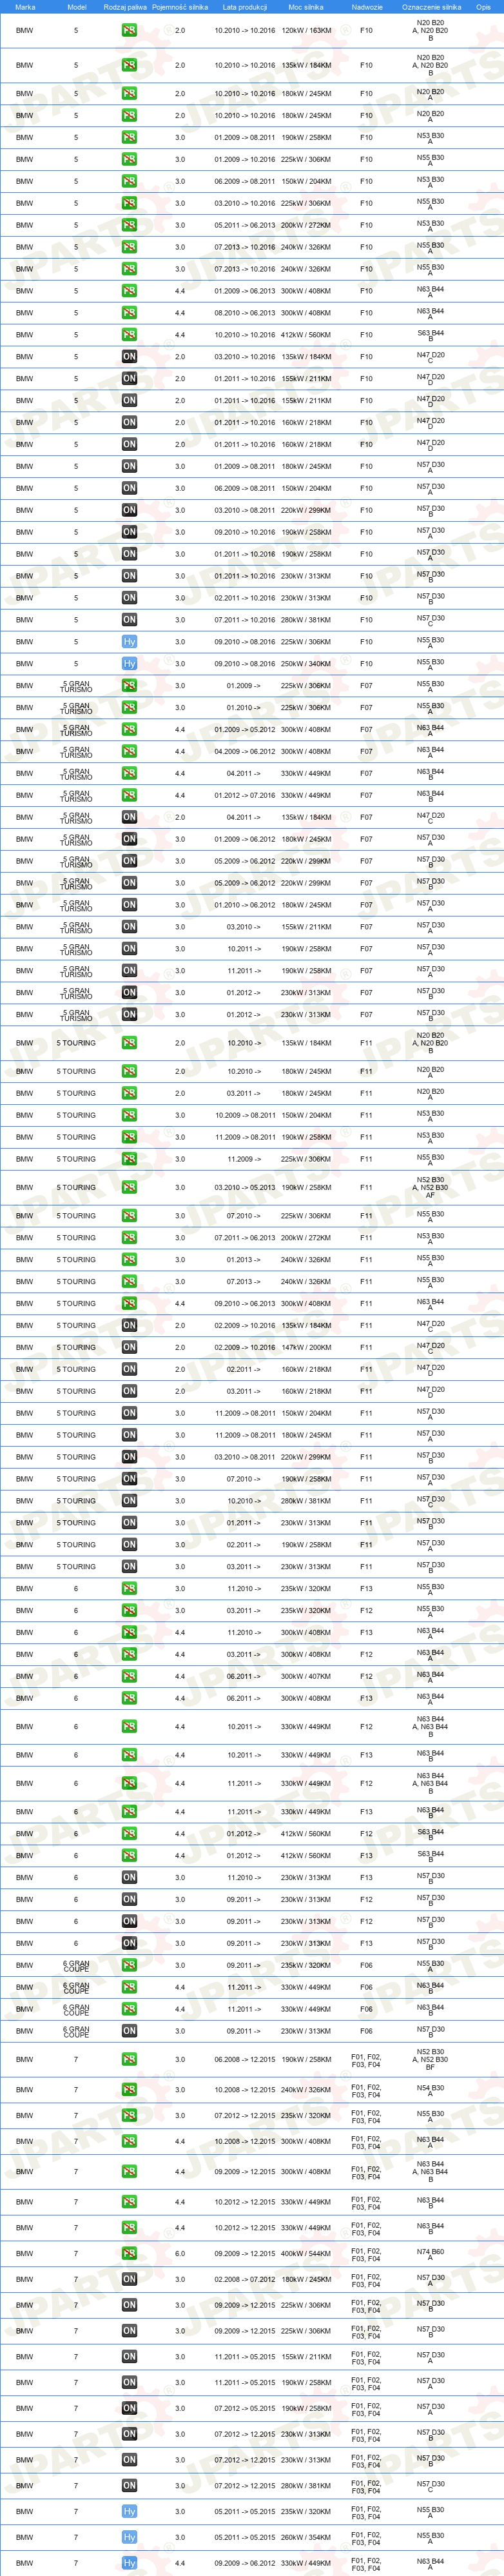Click the Pojemność silnika column header

coord(180,7)
